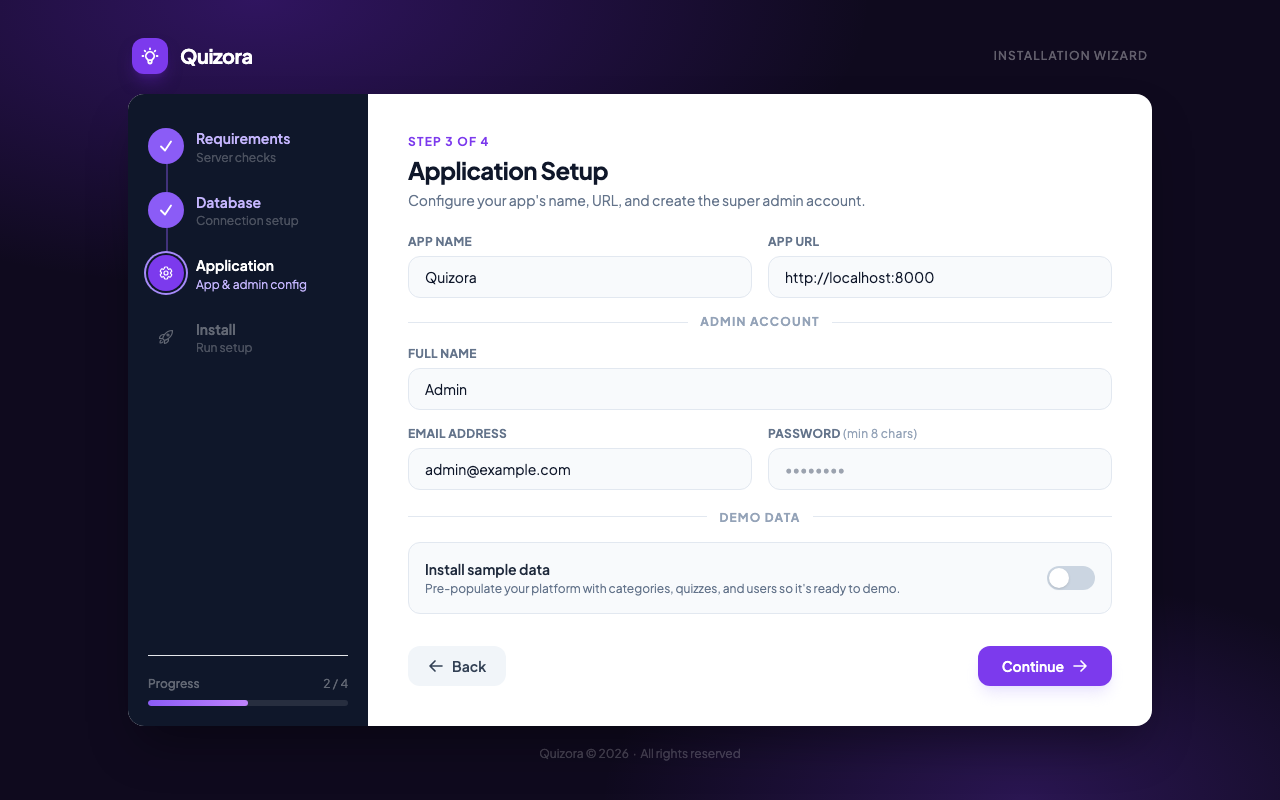Focus the Password field

pos(940,469)
